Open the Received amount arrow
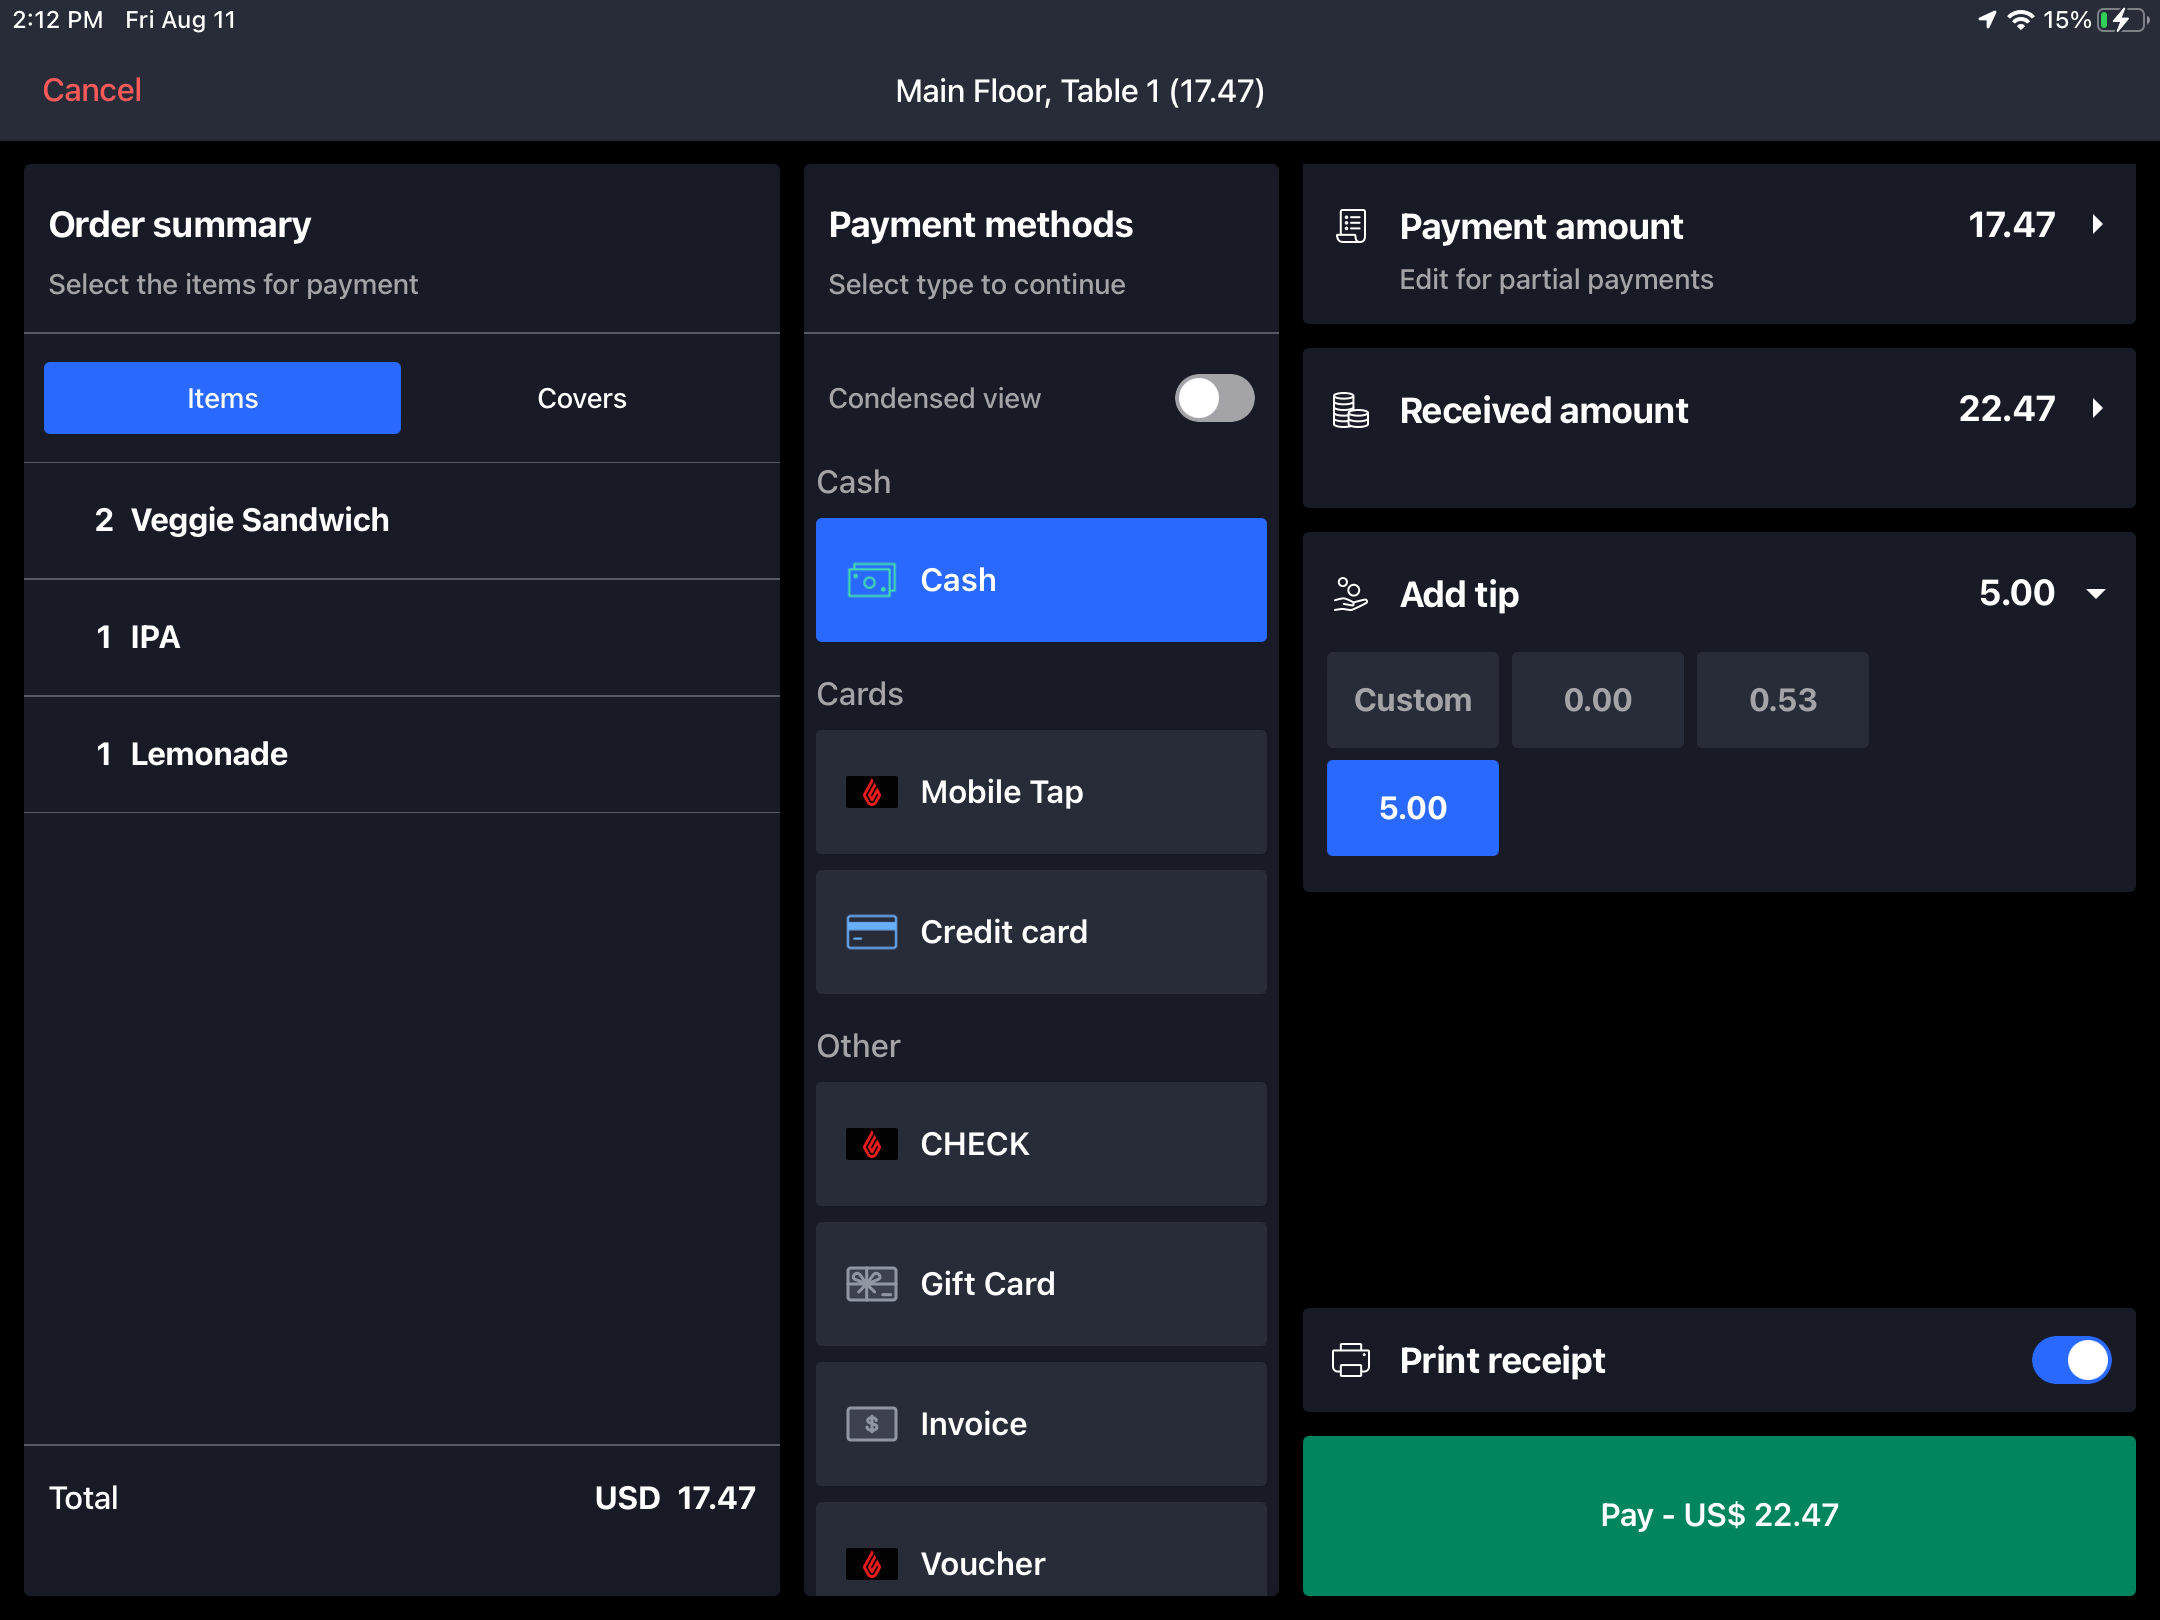2160x1620 pixels. 2097,409
